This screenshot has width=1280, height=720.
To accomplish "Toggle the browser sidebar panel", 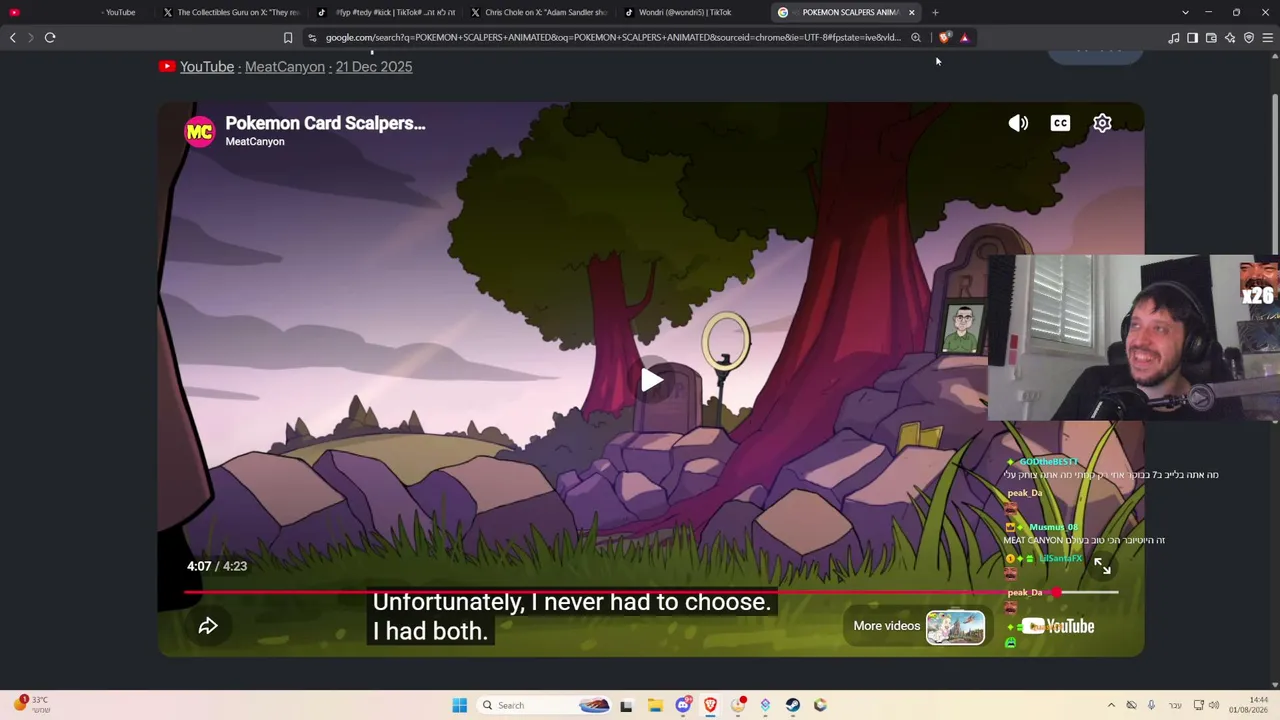I will [x=1192, y=38].
